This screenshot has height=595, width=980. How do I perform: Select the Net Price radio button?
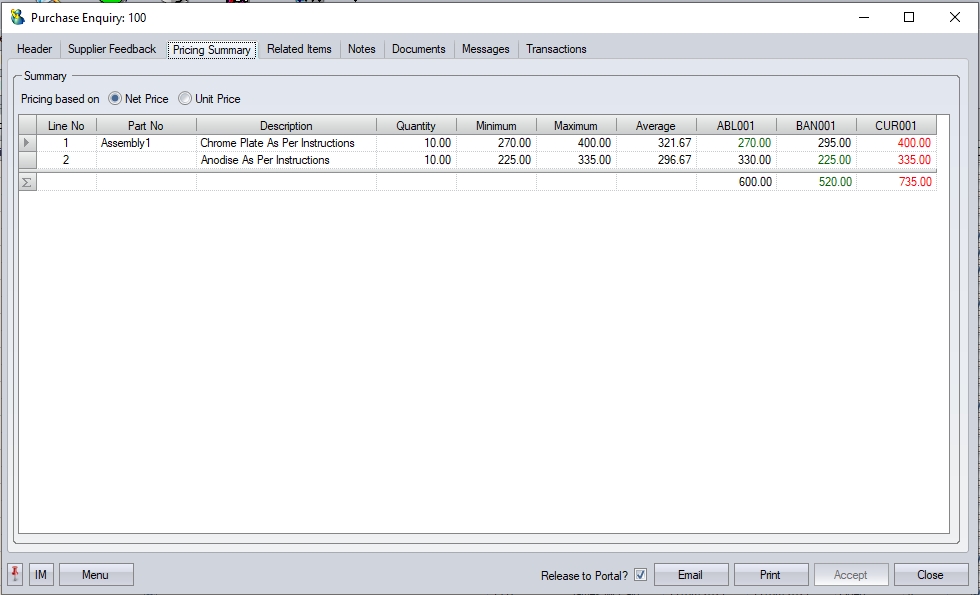115,99
